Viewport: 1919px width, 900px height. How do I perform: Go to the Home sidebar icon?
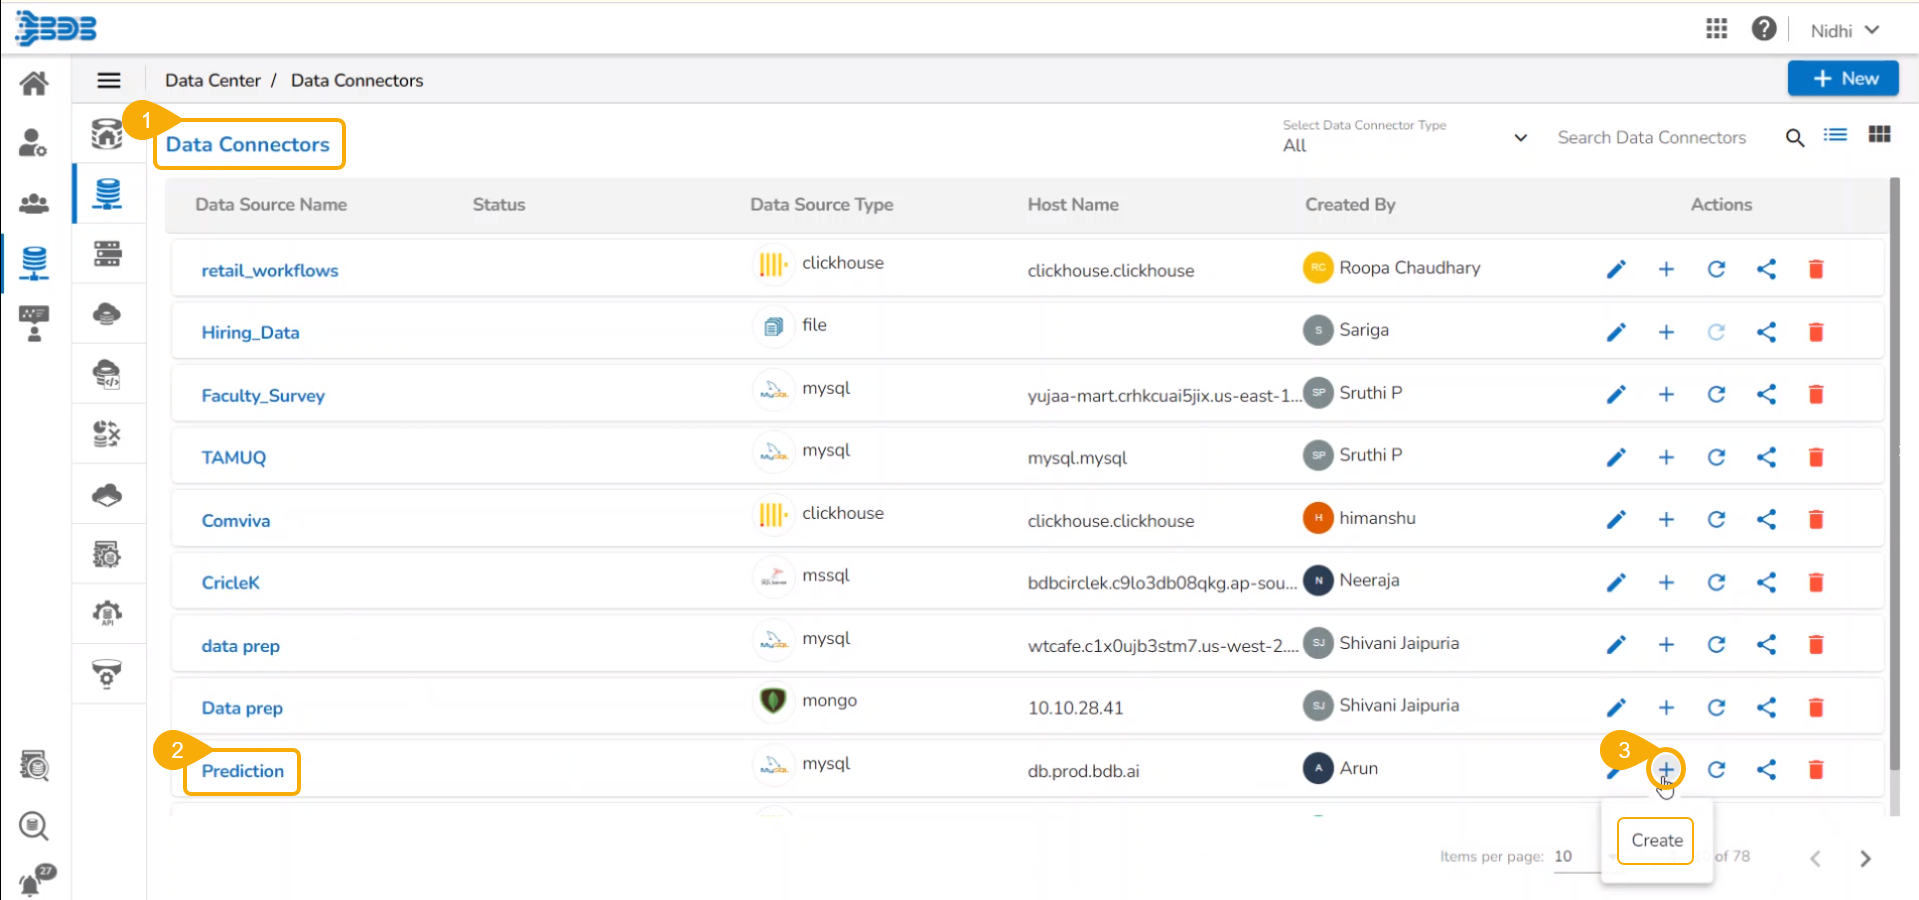coord(34,83)
